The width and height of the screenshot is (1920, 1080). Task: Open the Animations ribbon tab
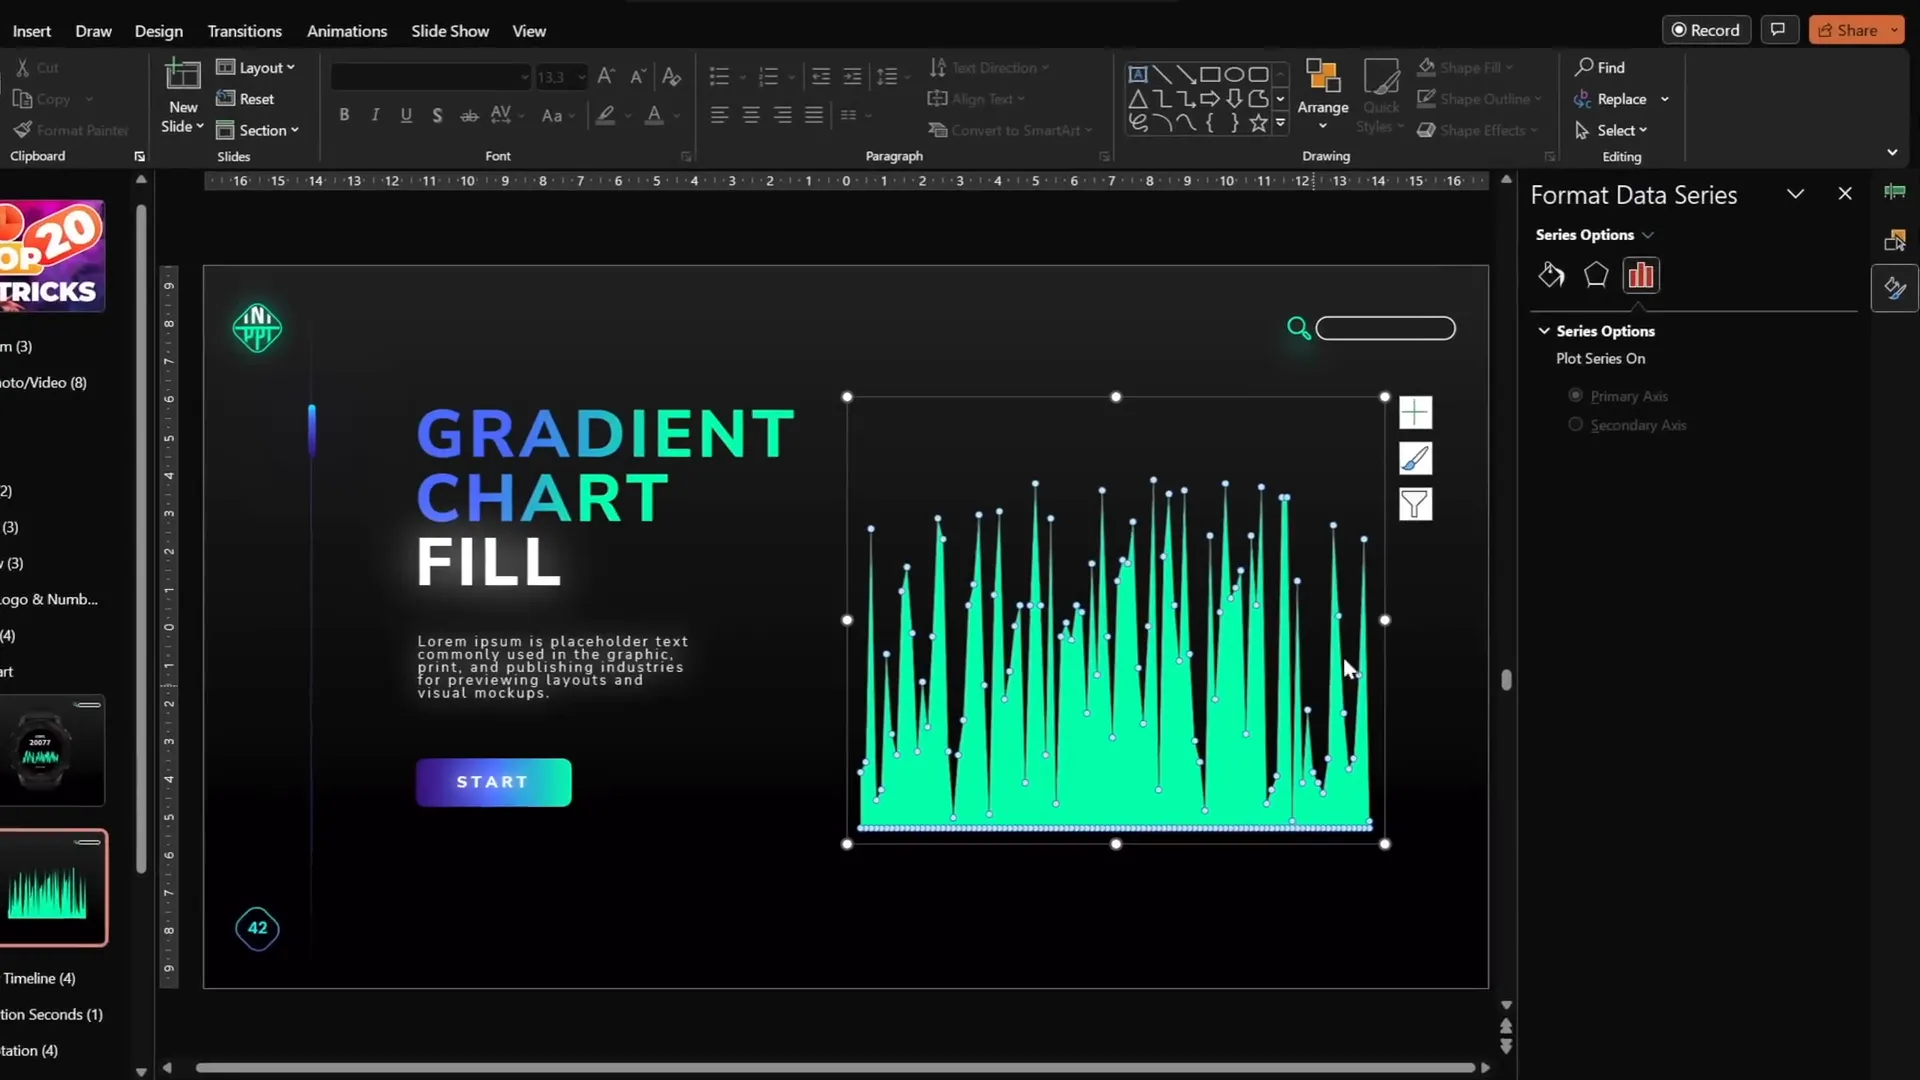point(347,31)
